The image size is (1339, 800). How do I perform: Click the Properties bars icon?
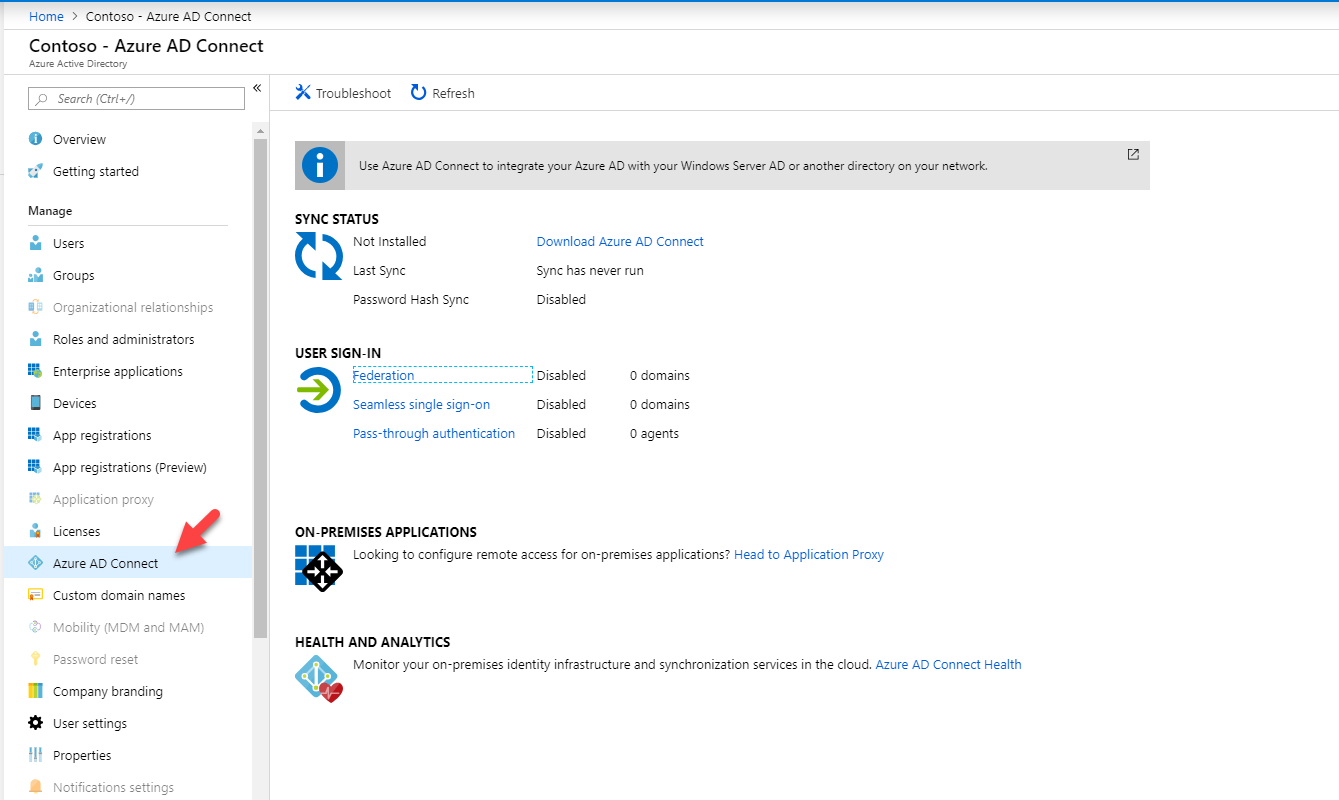pyautogui.click(x=36, y=755)
